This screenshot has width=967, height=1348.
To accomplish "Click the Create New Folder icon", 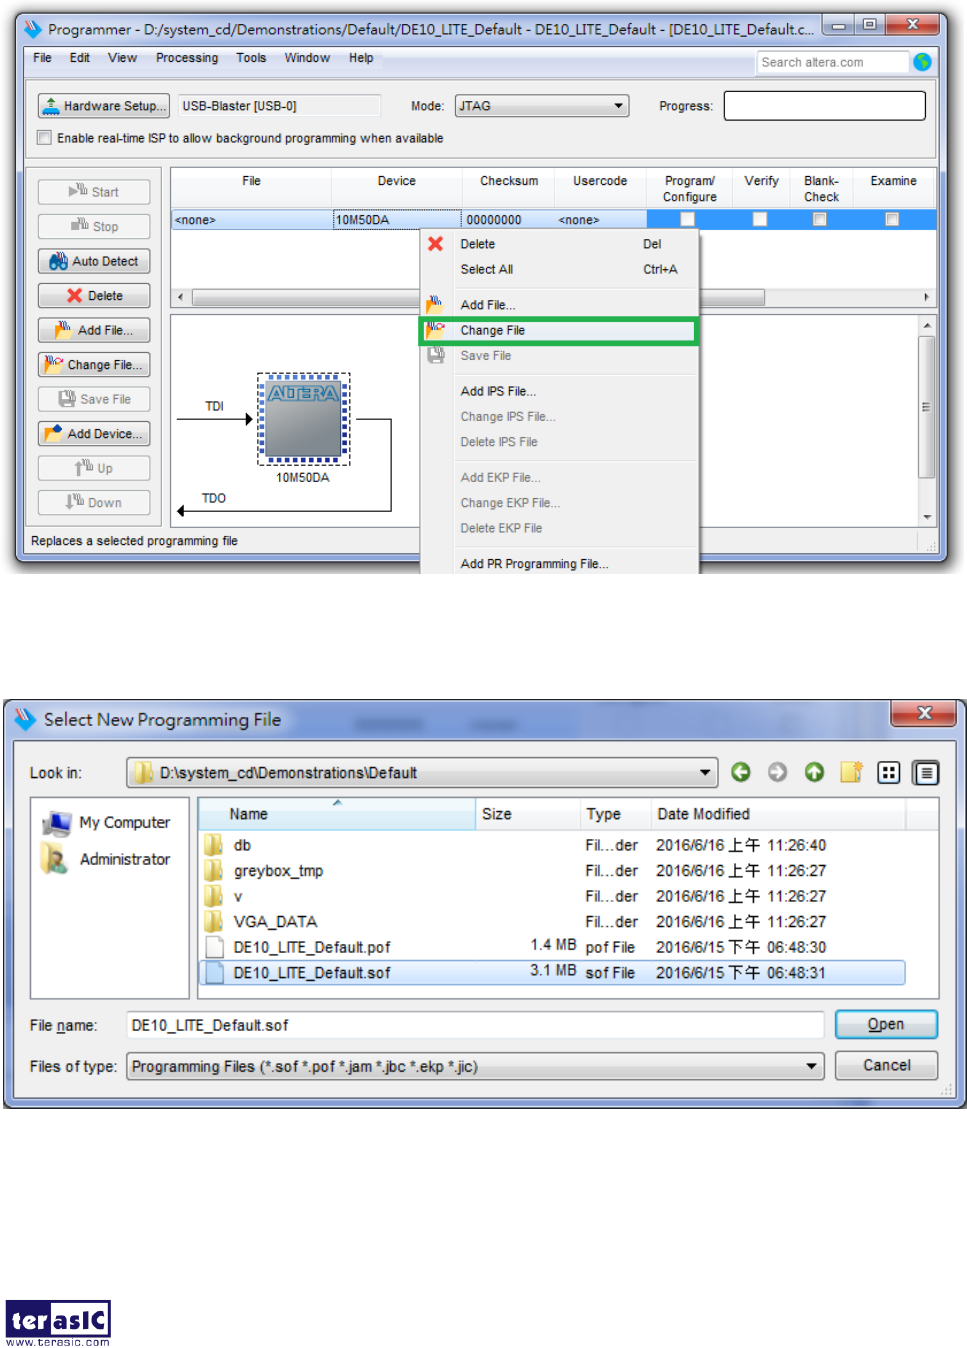I will [851, 772].
